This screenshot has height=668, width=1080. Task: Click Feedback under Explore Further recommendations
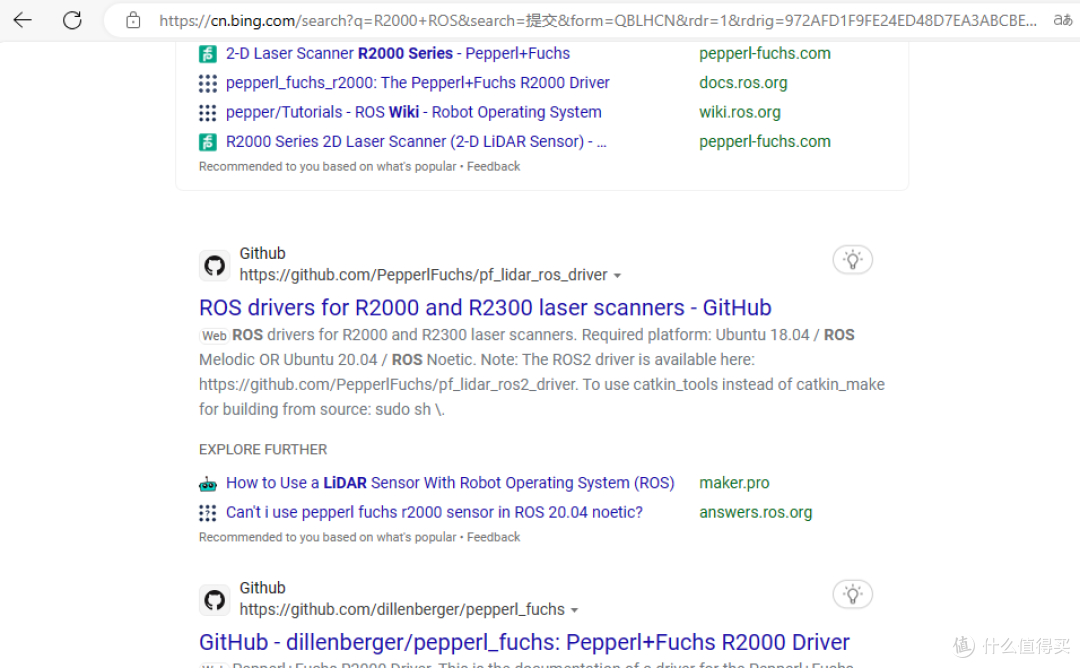tap(493, 537)
